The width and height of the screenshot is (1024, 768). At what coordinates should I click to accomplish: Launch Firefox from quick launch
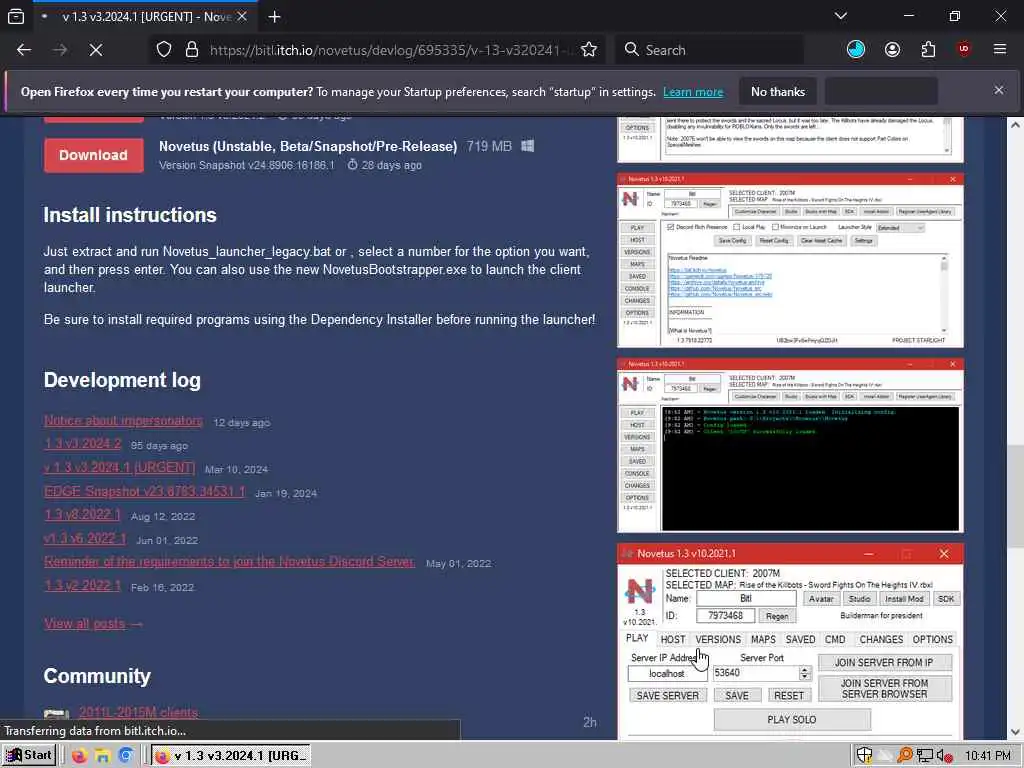point(79,756)
